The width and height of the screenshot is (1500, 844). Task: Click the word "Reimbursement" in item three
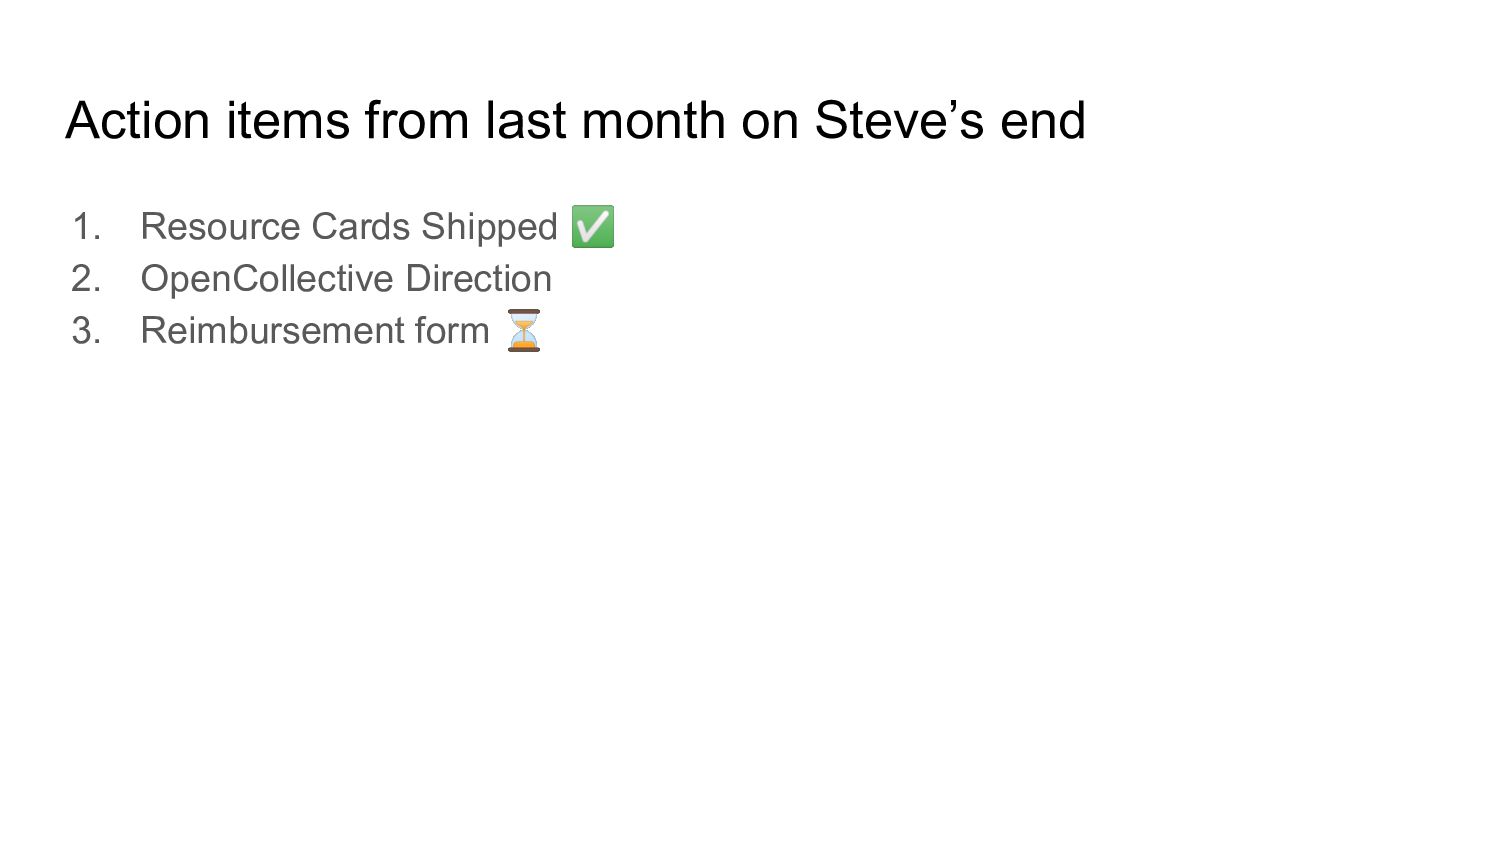click(263, 331)
